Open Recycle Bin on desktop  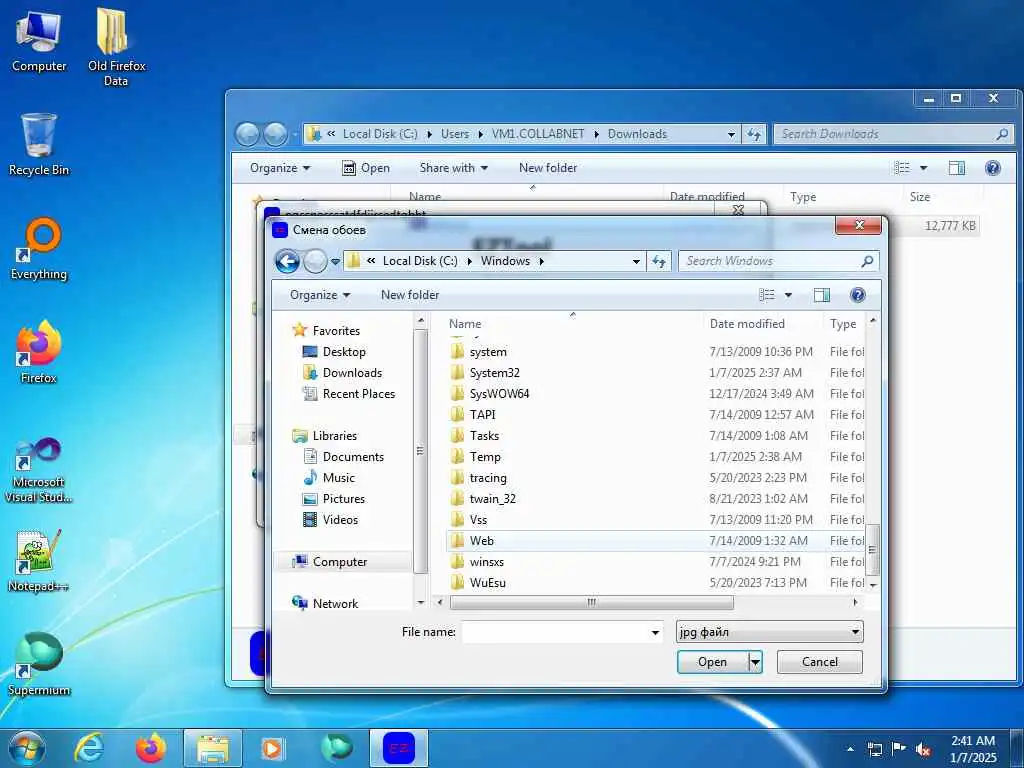39,144
